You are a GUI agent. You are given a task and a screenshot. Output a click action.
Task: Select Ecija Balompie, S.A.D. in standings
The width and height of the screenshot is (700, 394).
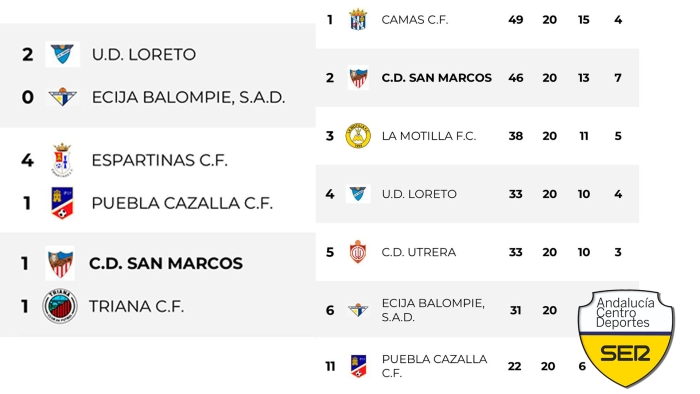433,310
